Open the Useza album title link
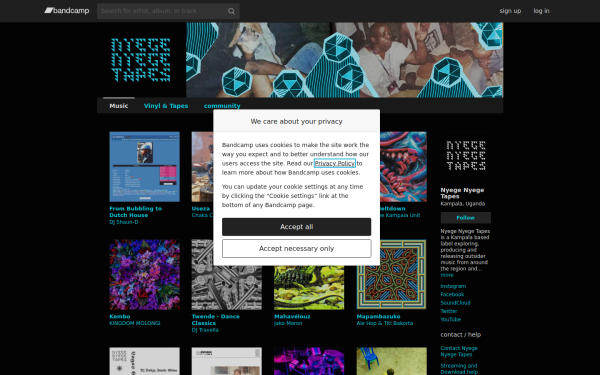Image resolution: width=600 pixels, height=375 pixels. [201, 209]
